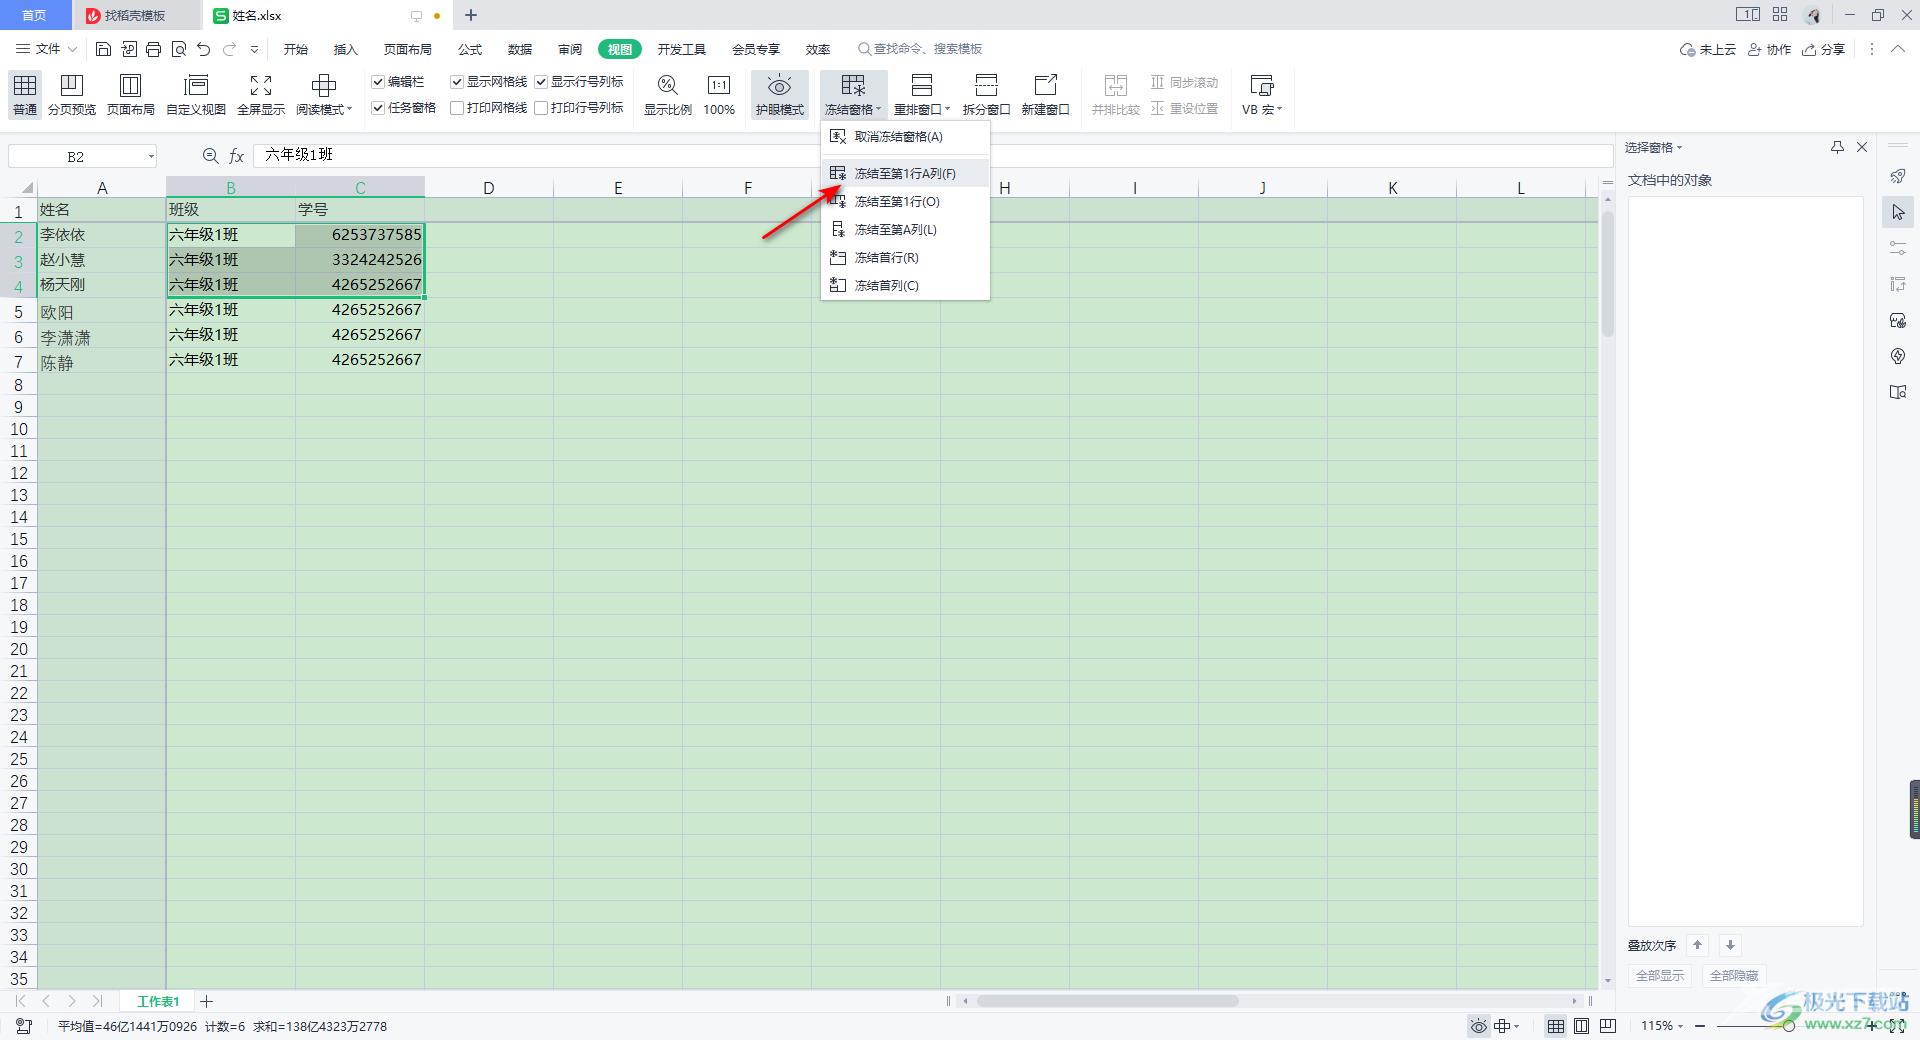Viewport: 1920px width, 1040px height.
Task: Move object up in stacking order
Action: click(x=1697, y=945)
